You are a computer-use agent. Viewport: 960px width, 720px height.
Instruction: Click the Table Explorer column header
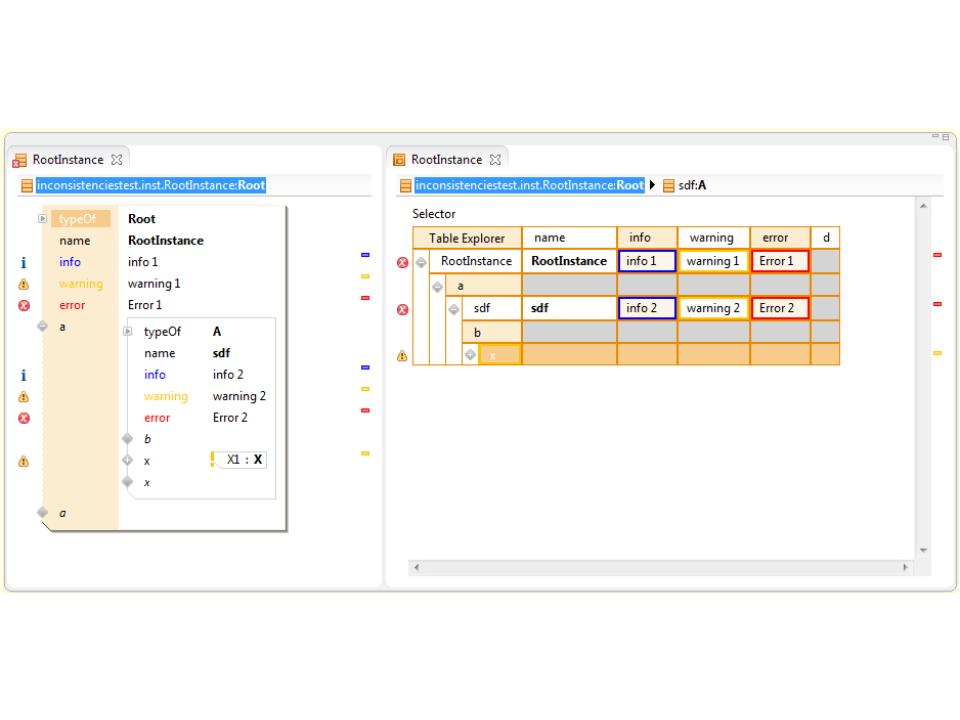coord(467,238)
